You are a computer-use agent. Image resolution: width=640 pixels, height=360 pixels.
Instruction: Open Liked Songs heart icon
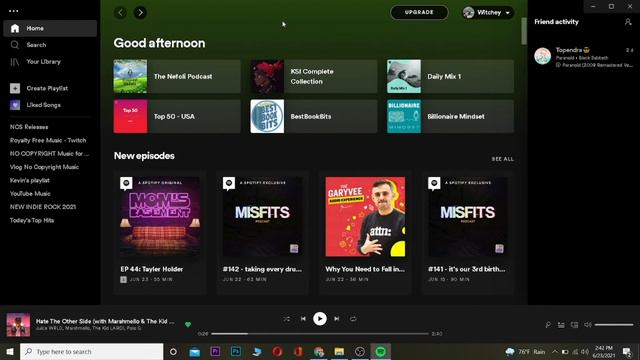click(x=15, y=105)
